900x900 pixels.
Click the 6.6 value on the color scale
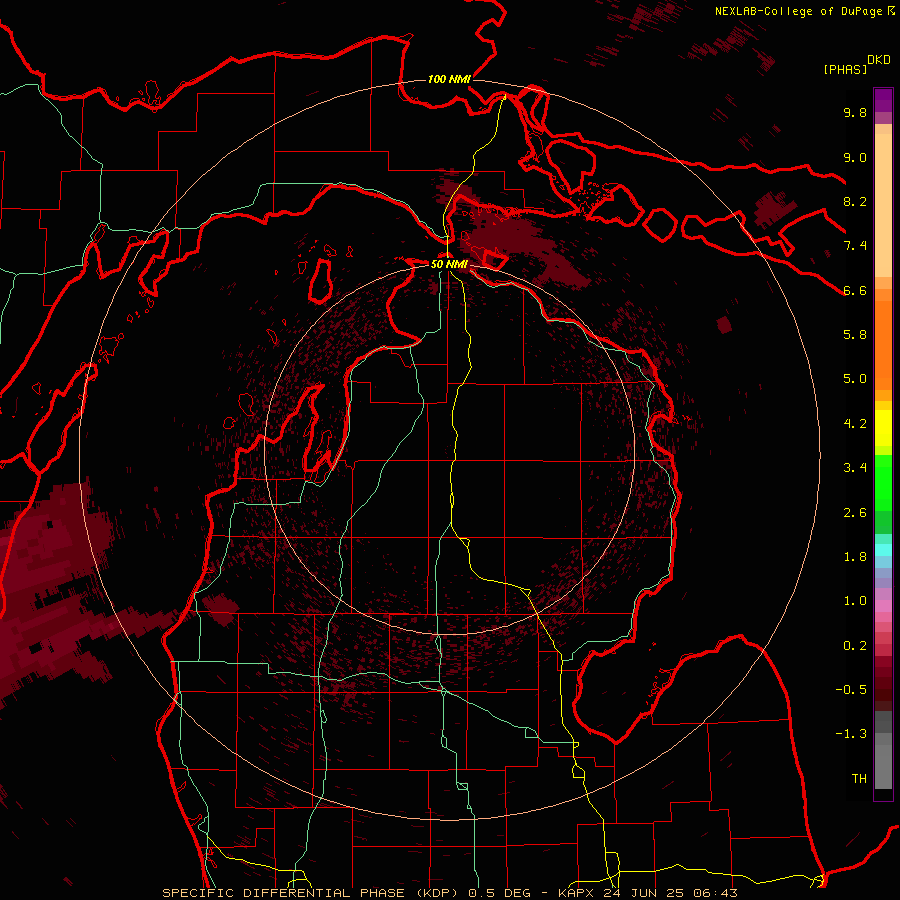[x=855, y=290]
